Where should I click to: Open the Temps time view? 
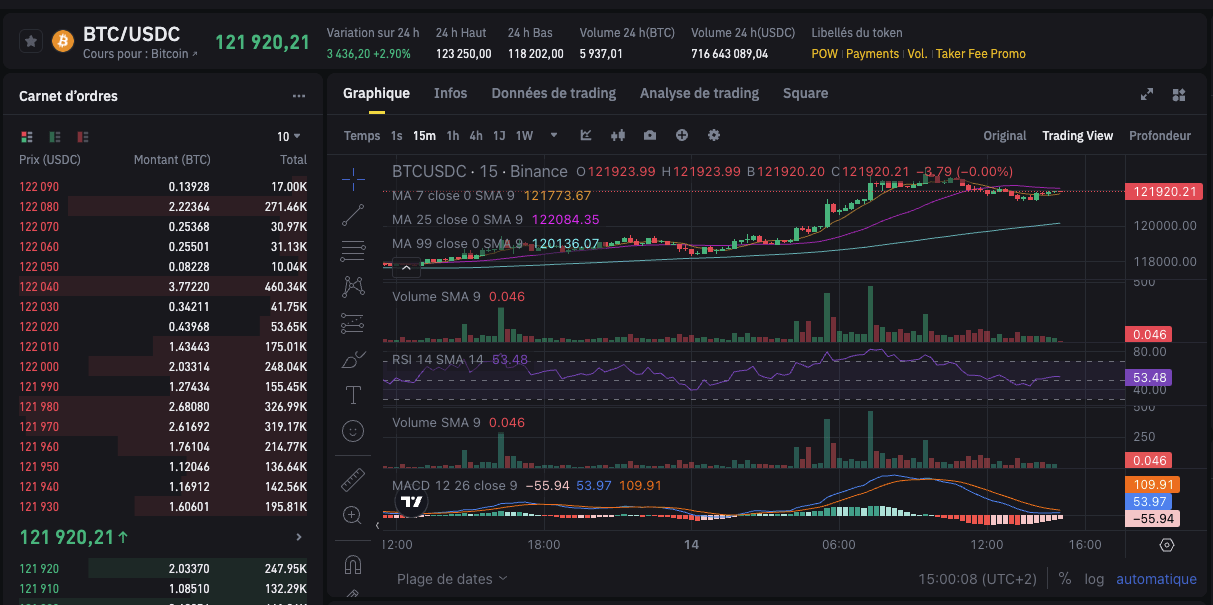362,135
